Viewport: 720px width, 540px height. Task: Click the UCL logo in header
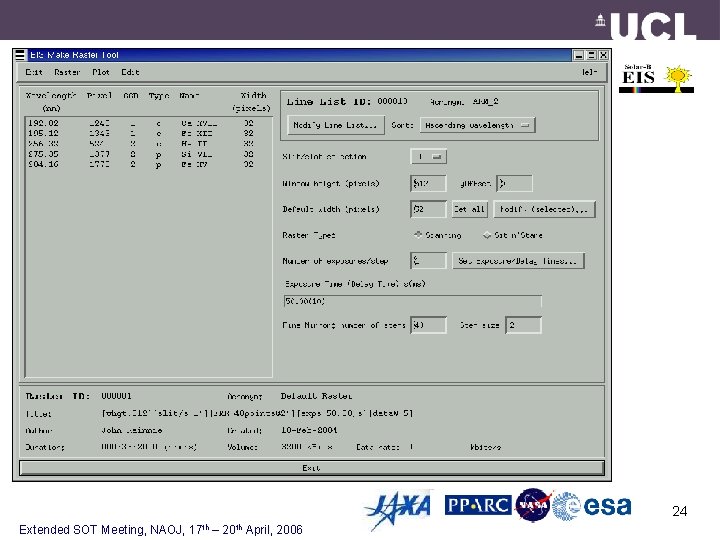[646, 26]
